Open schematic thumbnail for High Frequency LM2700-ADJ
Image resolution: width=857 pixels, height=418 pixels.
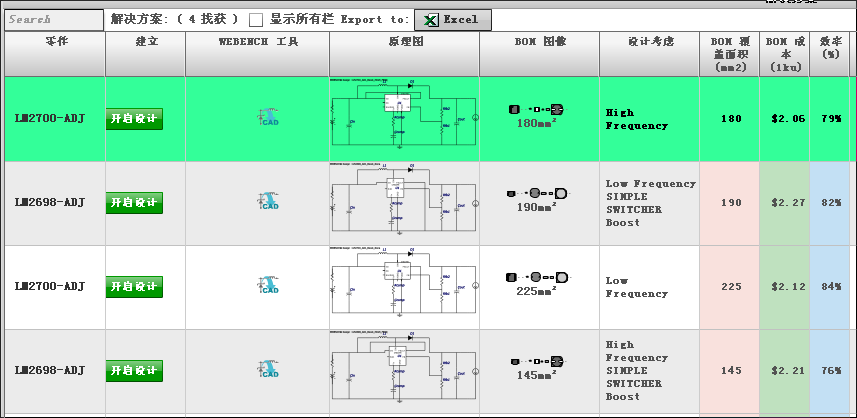[404, 114]
